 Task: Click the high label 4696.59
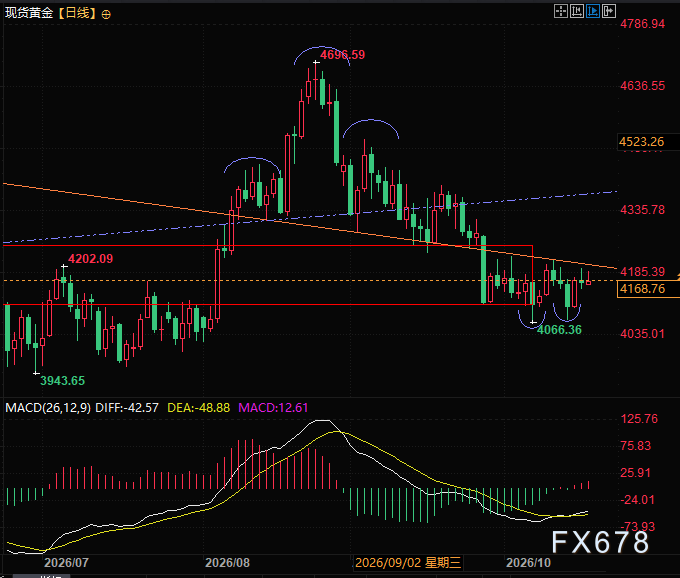click(343, 55)
